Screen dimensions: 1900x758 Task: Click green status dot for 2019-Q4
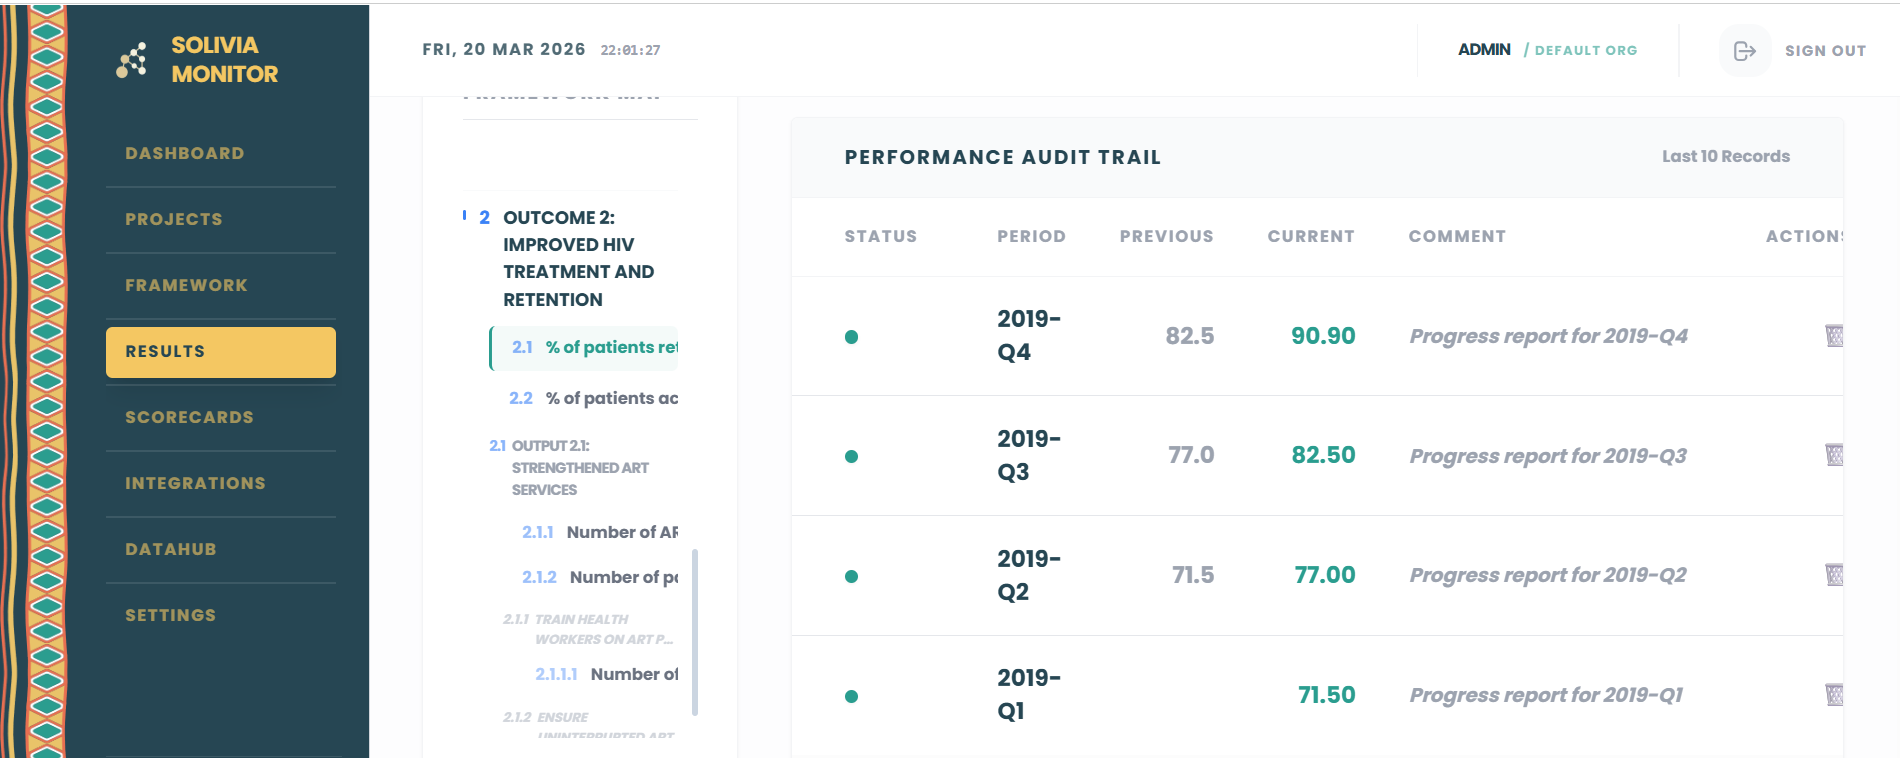click(851, 337)
